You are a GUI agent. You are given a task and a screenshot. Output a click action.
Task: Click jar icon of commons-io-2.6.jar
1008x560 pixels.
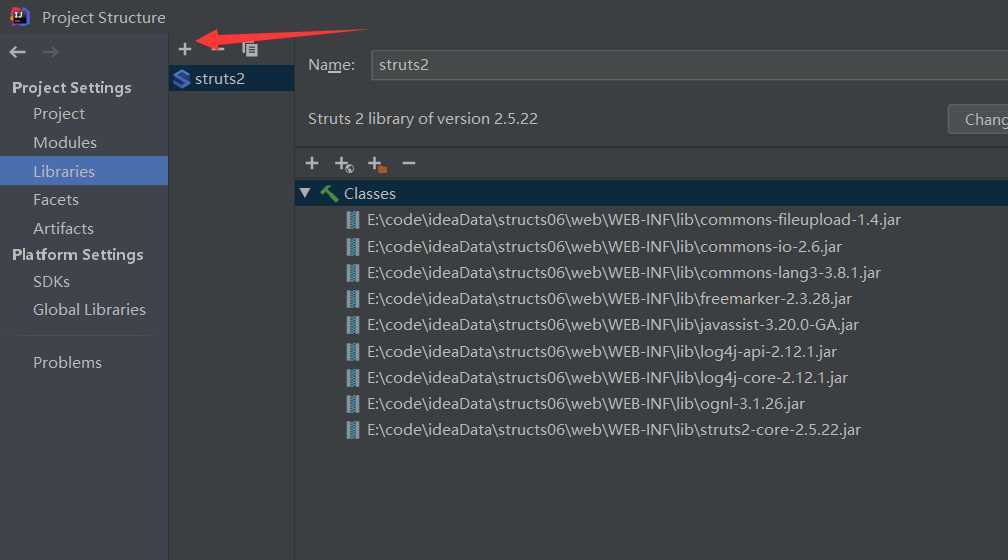tap(352, 246)
